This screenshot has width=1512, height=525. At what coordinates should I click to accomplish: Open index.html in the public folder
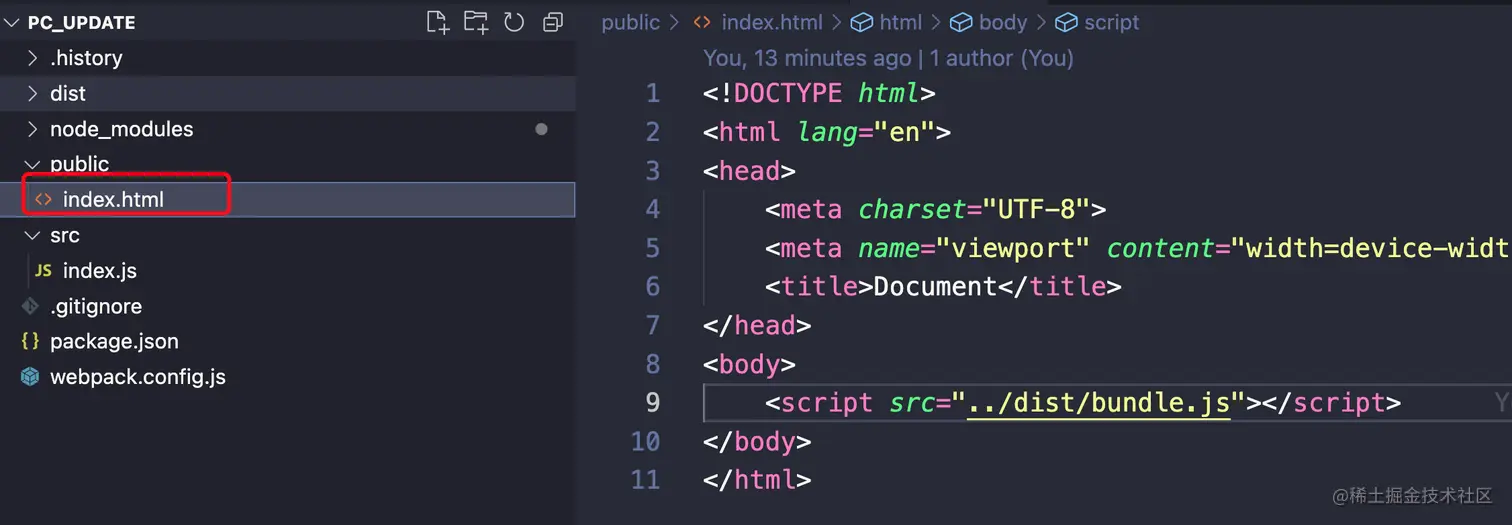(x=288, y=199)
